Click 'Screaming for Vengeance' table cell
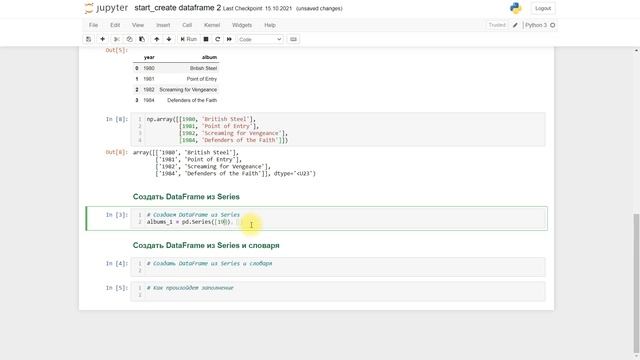This screenshot has height=360, width=640. pos(188,89)
